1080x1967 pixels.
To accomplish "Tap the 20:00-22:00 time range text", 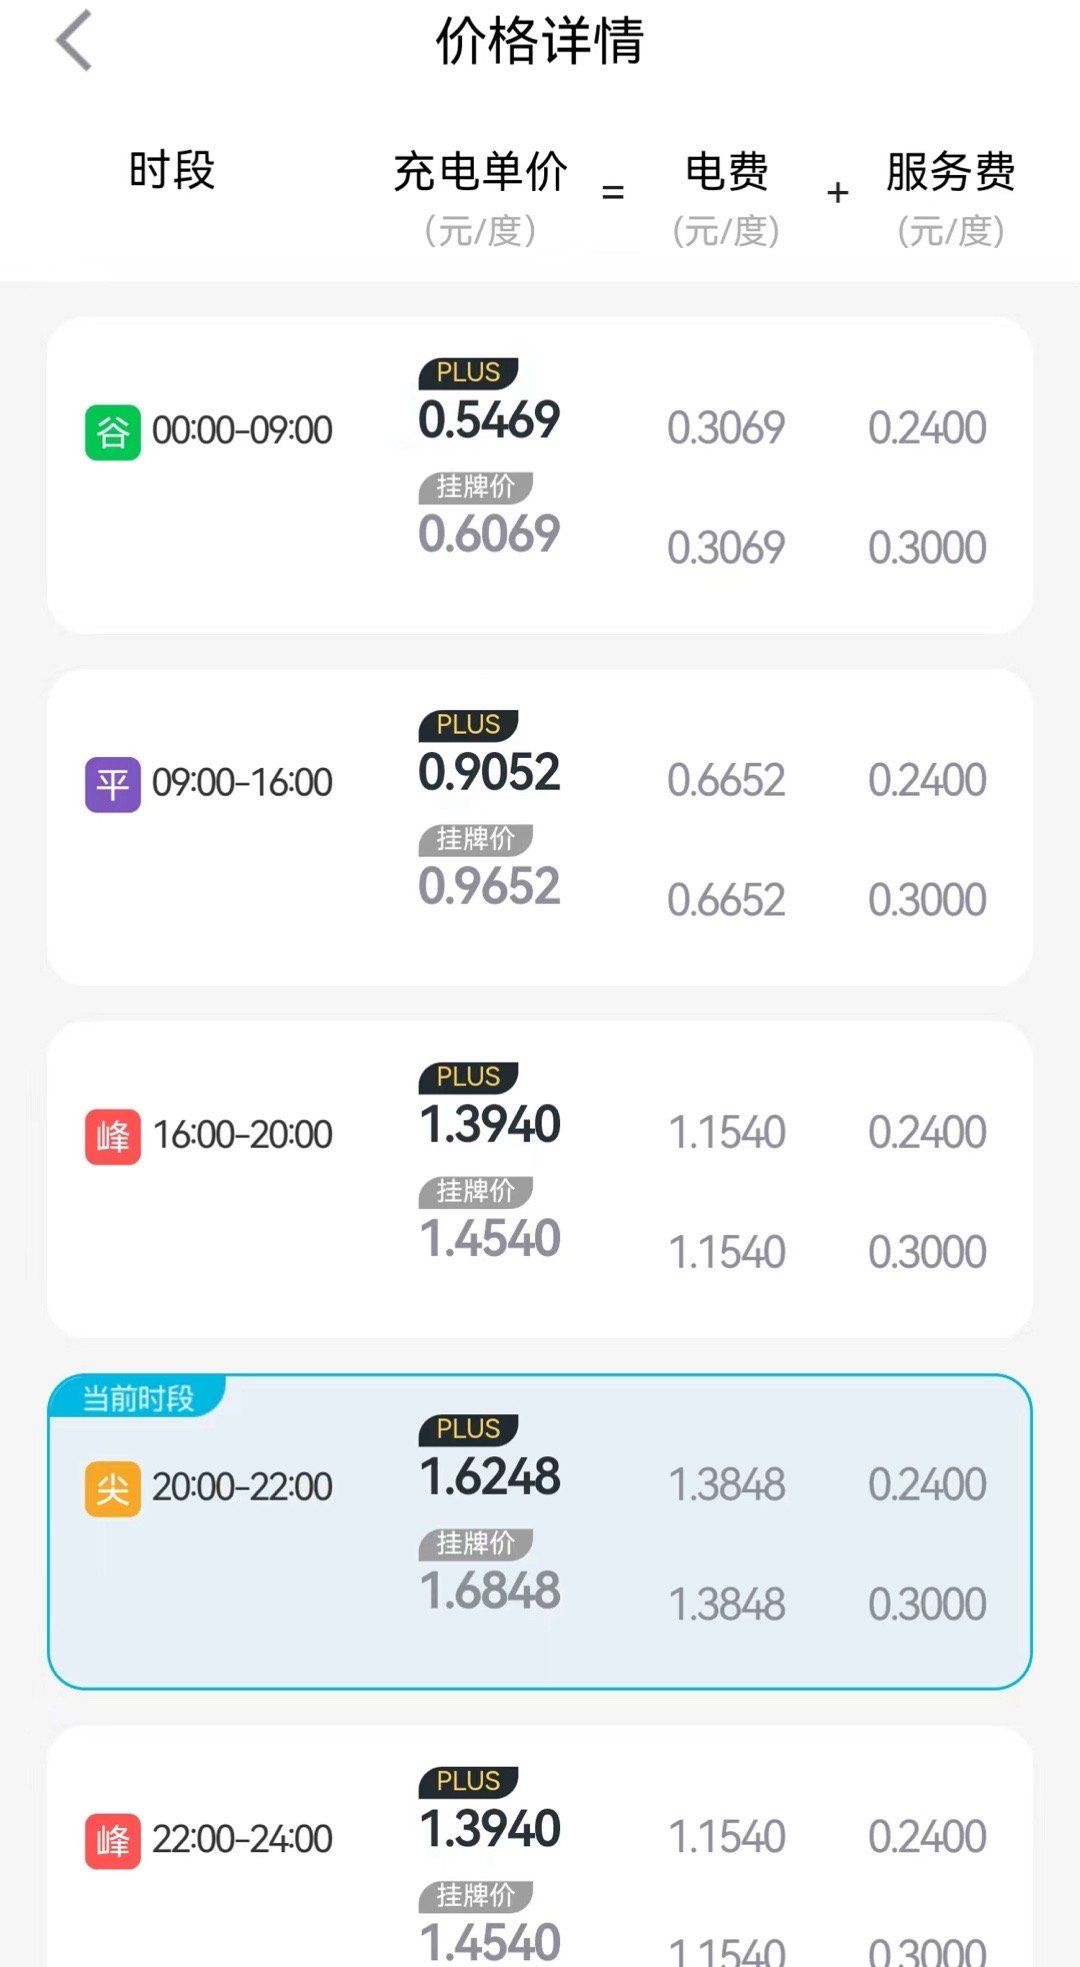I will point(242,1487).
